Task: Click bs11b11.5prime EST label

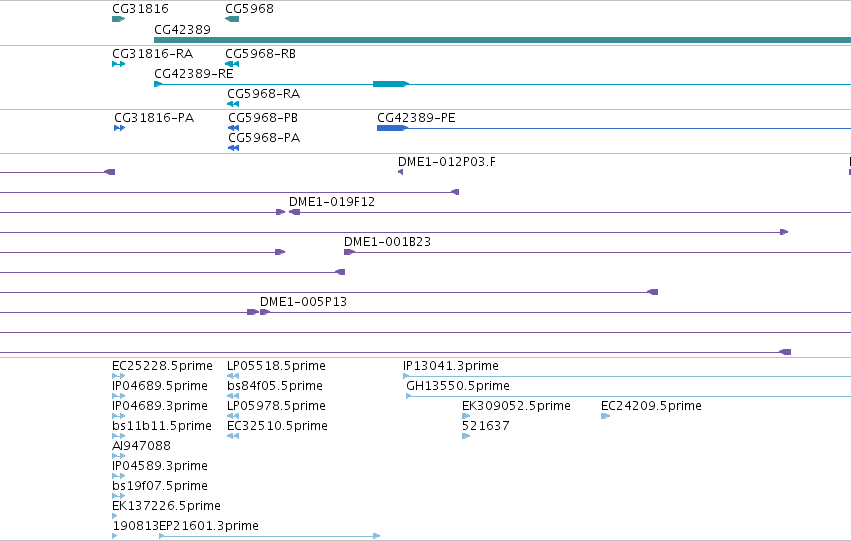Action: pos(162,425)
